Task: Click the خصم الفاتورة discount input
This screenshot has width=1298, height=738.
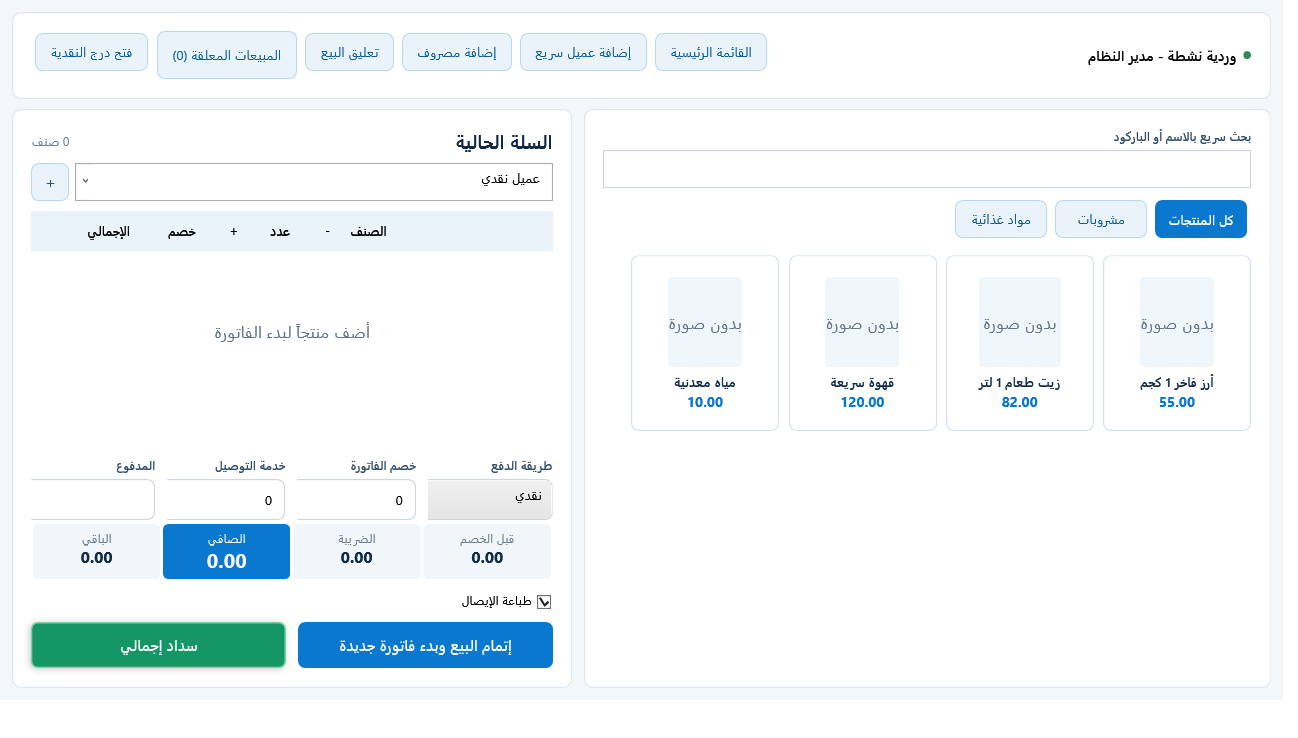Action: (356, 499)
